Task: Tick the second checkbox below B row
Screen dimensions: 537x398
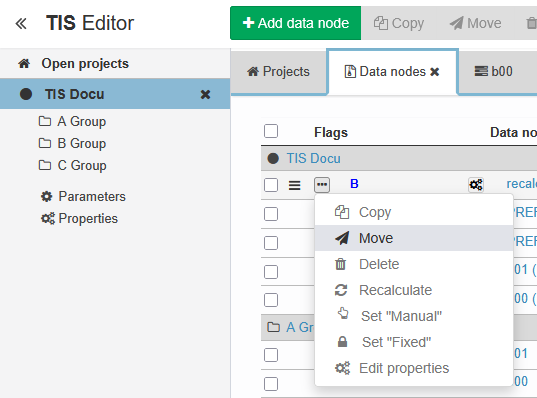Action: [271, 243]
